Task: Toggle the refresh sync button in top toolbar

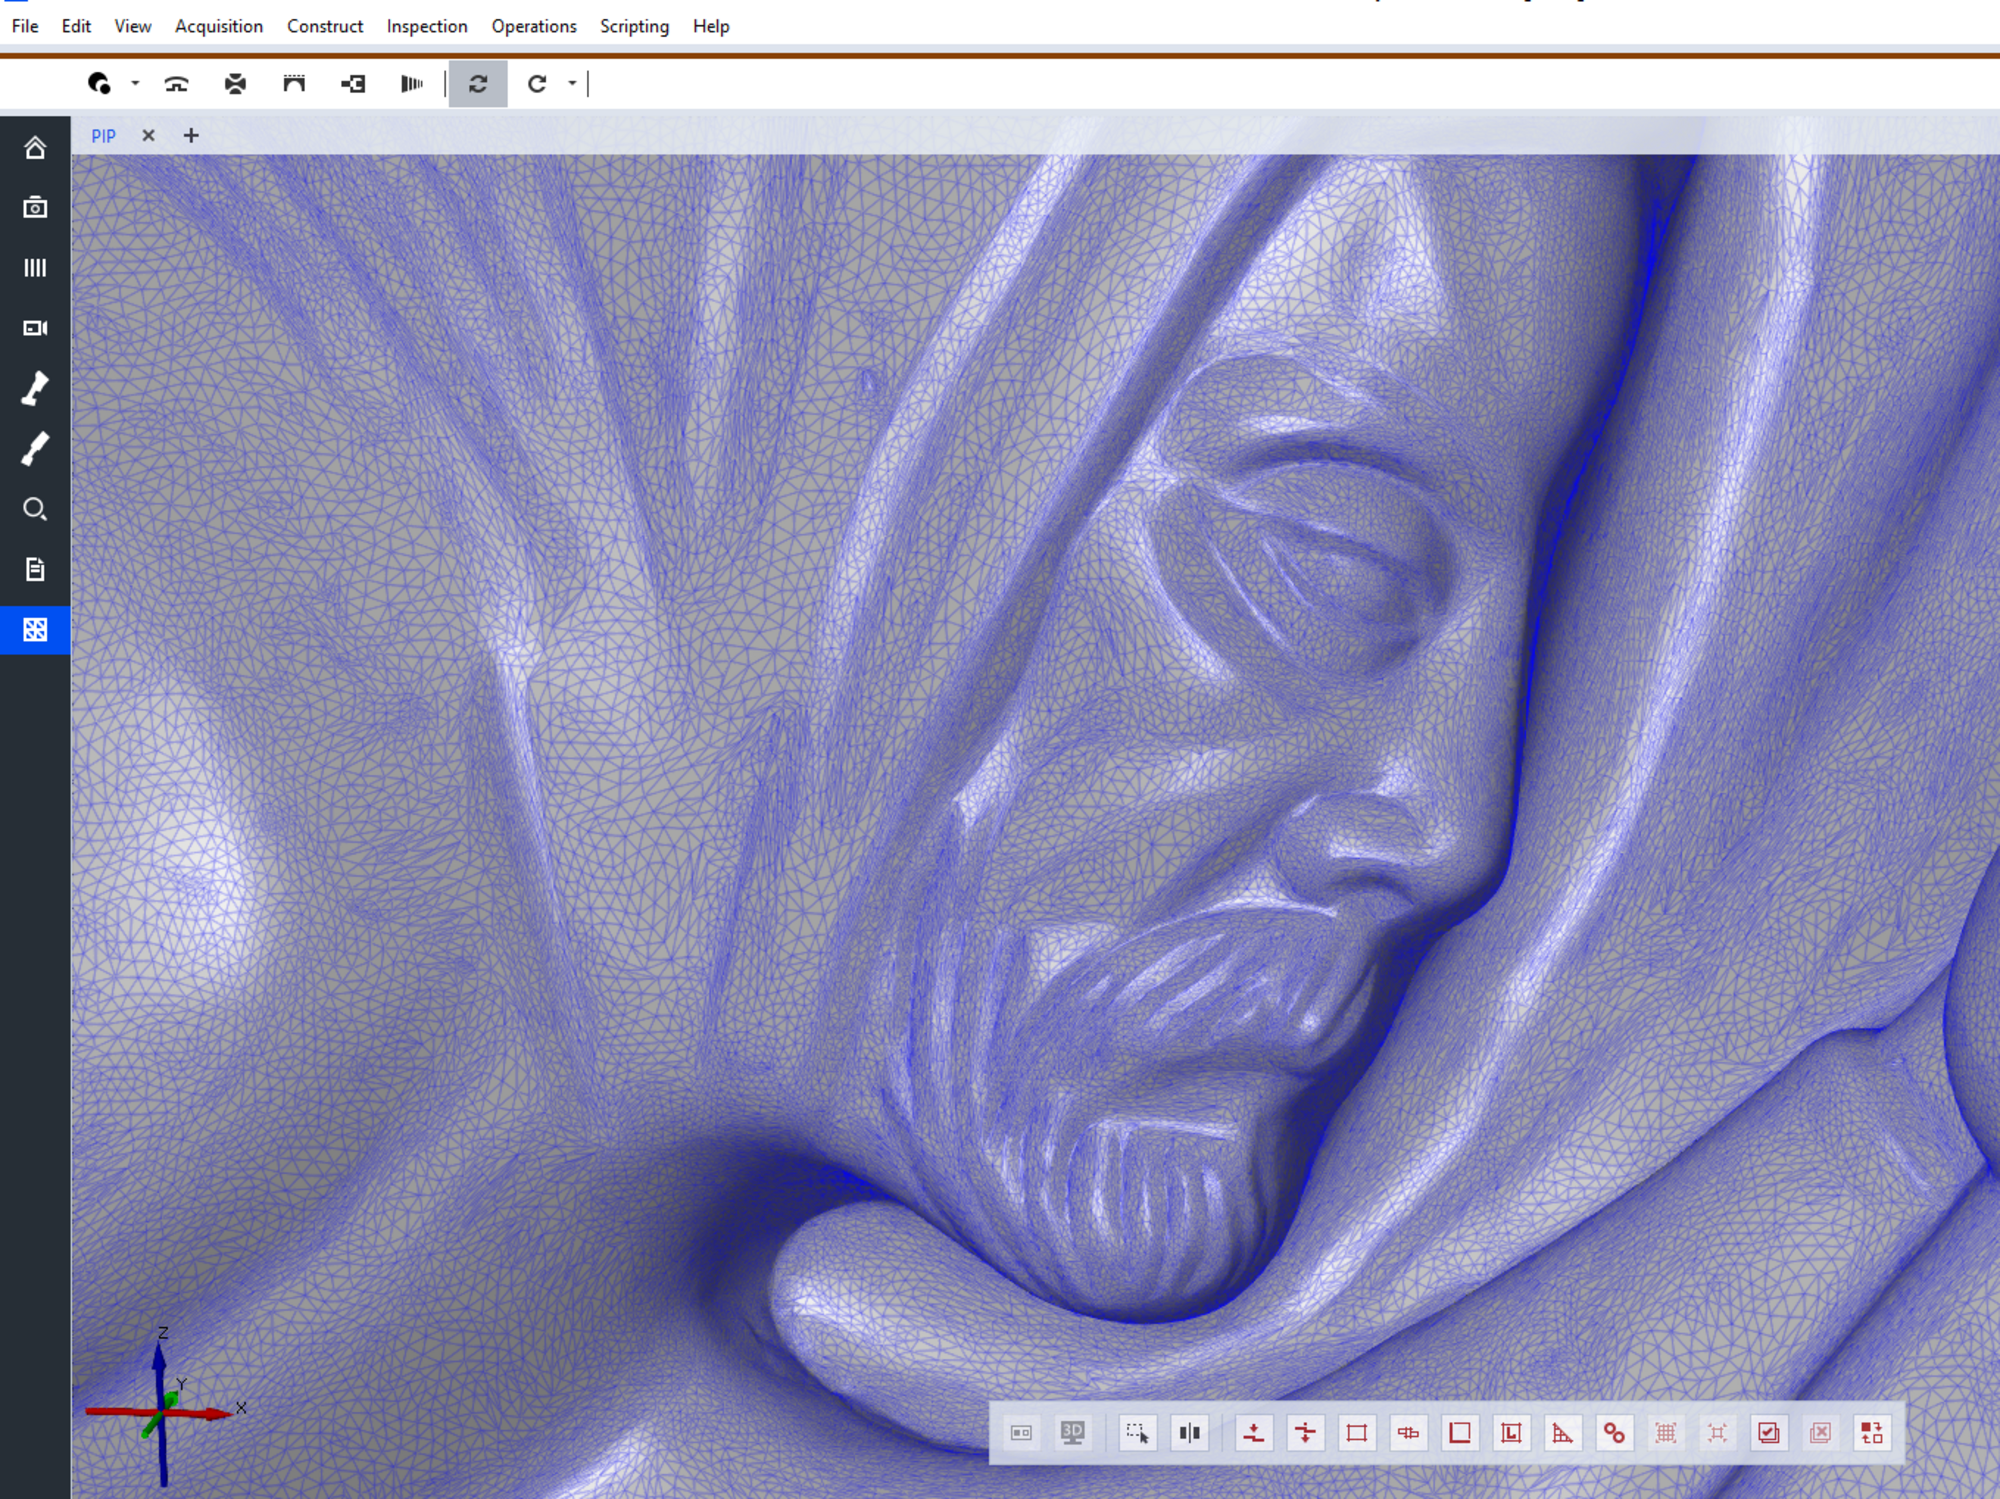Action: [x=478, y=84]
